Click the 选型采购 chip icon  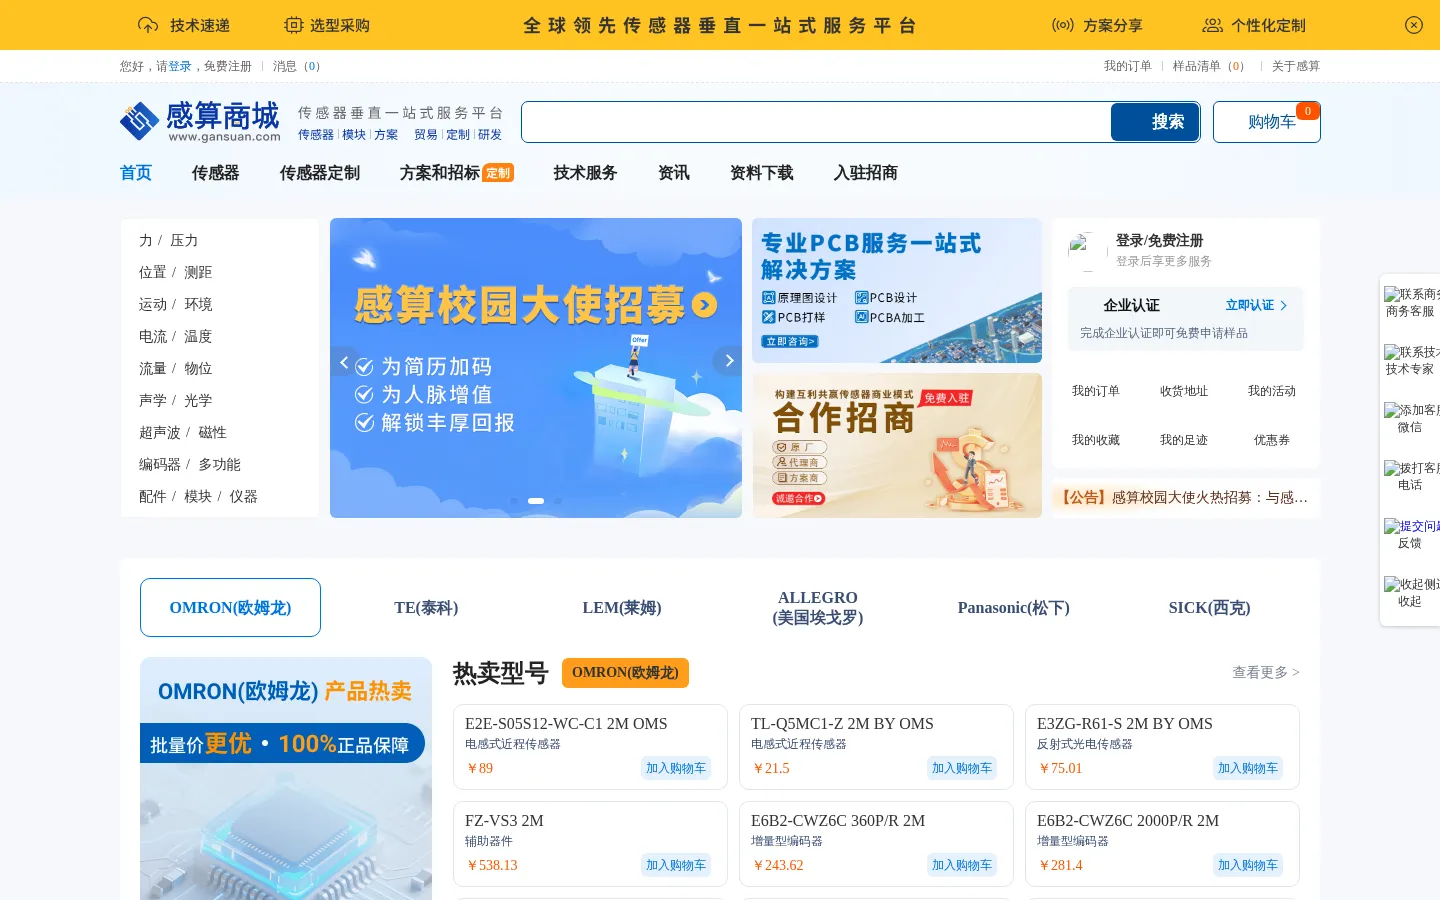(x=293, y=25)
